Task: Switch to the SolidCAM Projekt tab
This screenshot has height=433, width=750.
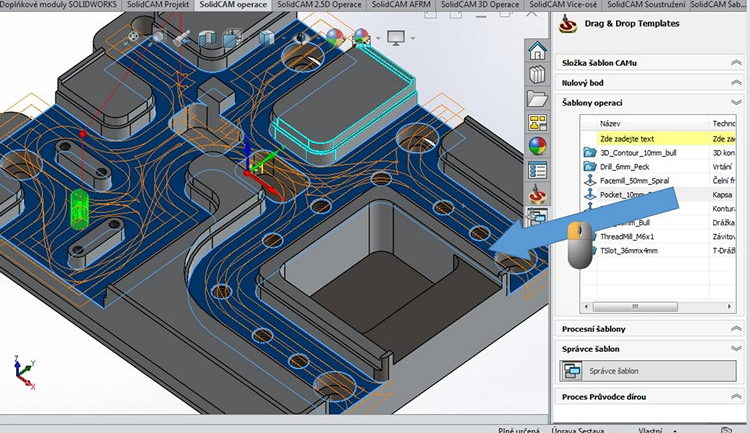Action: point(158,5)
